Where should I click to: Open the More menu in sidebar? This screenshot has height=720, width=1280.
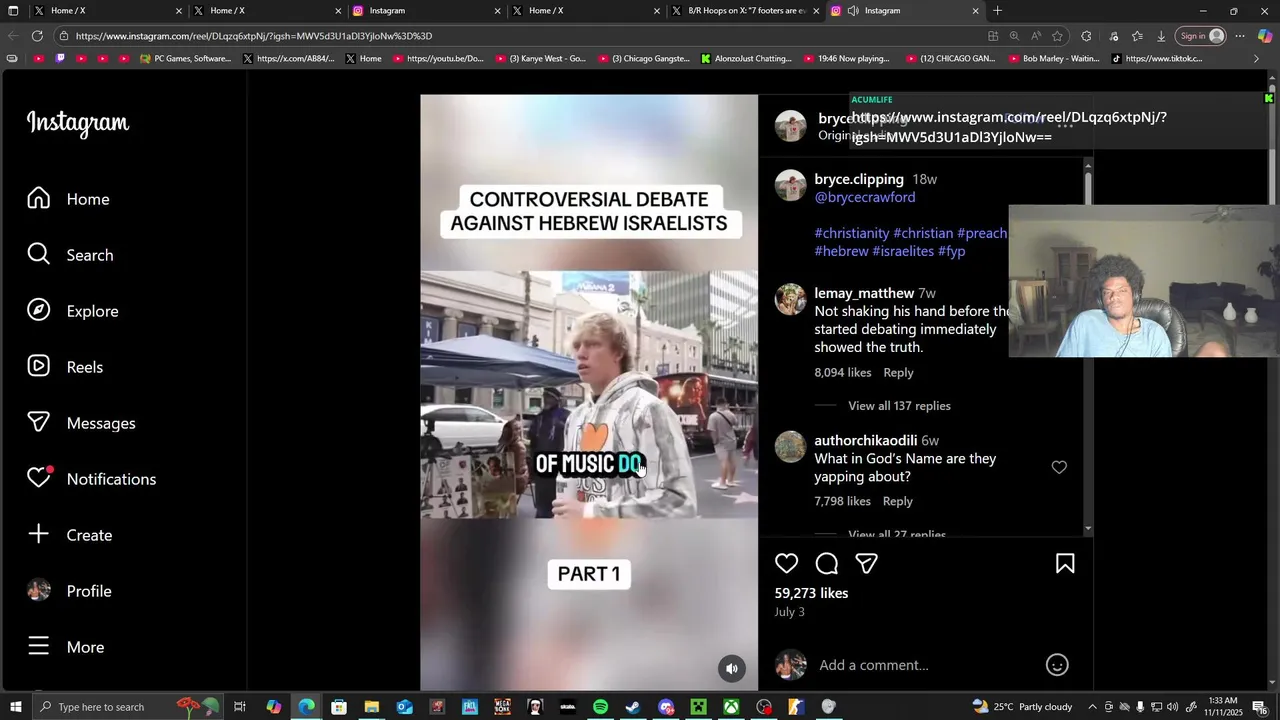click(66, 647)
